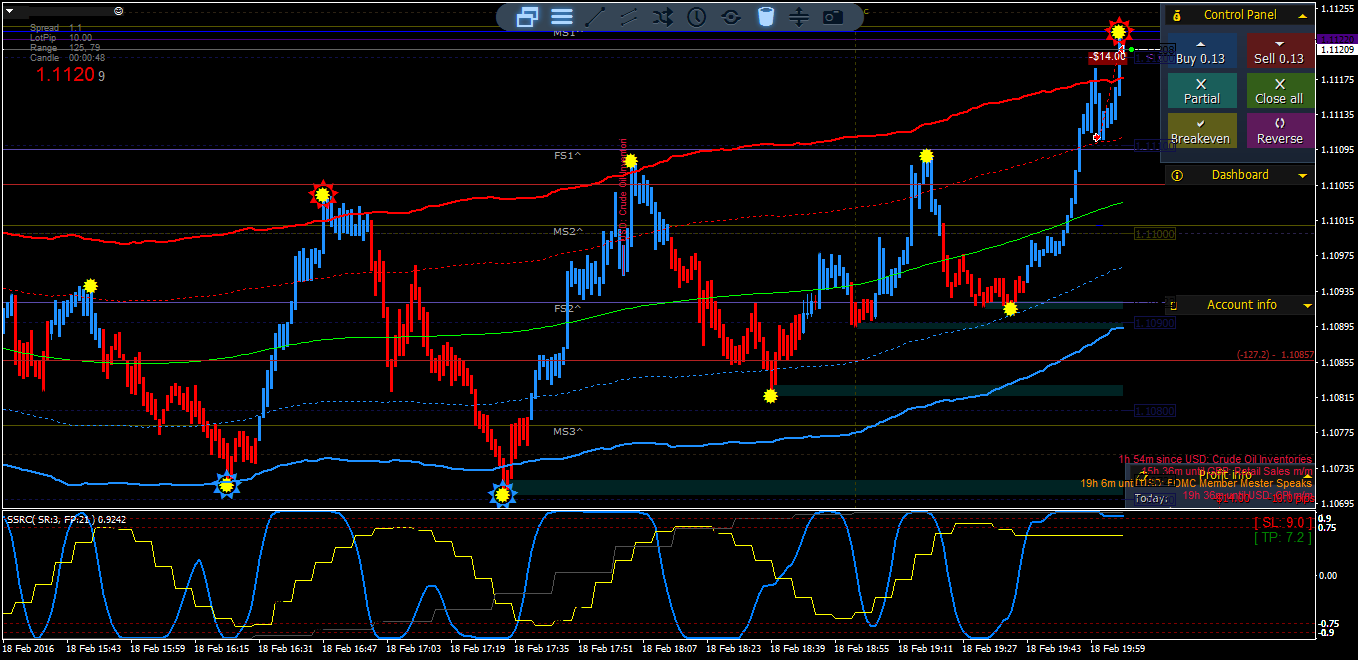Click the cascade windows icon in floating toolbar

pyautogui.click(x=528, y=16)
